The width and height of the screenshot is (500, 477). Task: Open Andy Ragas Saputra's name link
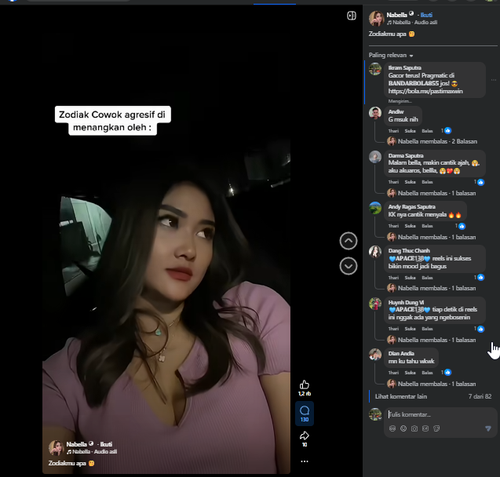click(412, 207)
